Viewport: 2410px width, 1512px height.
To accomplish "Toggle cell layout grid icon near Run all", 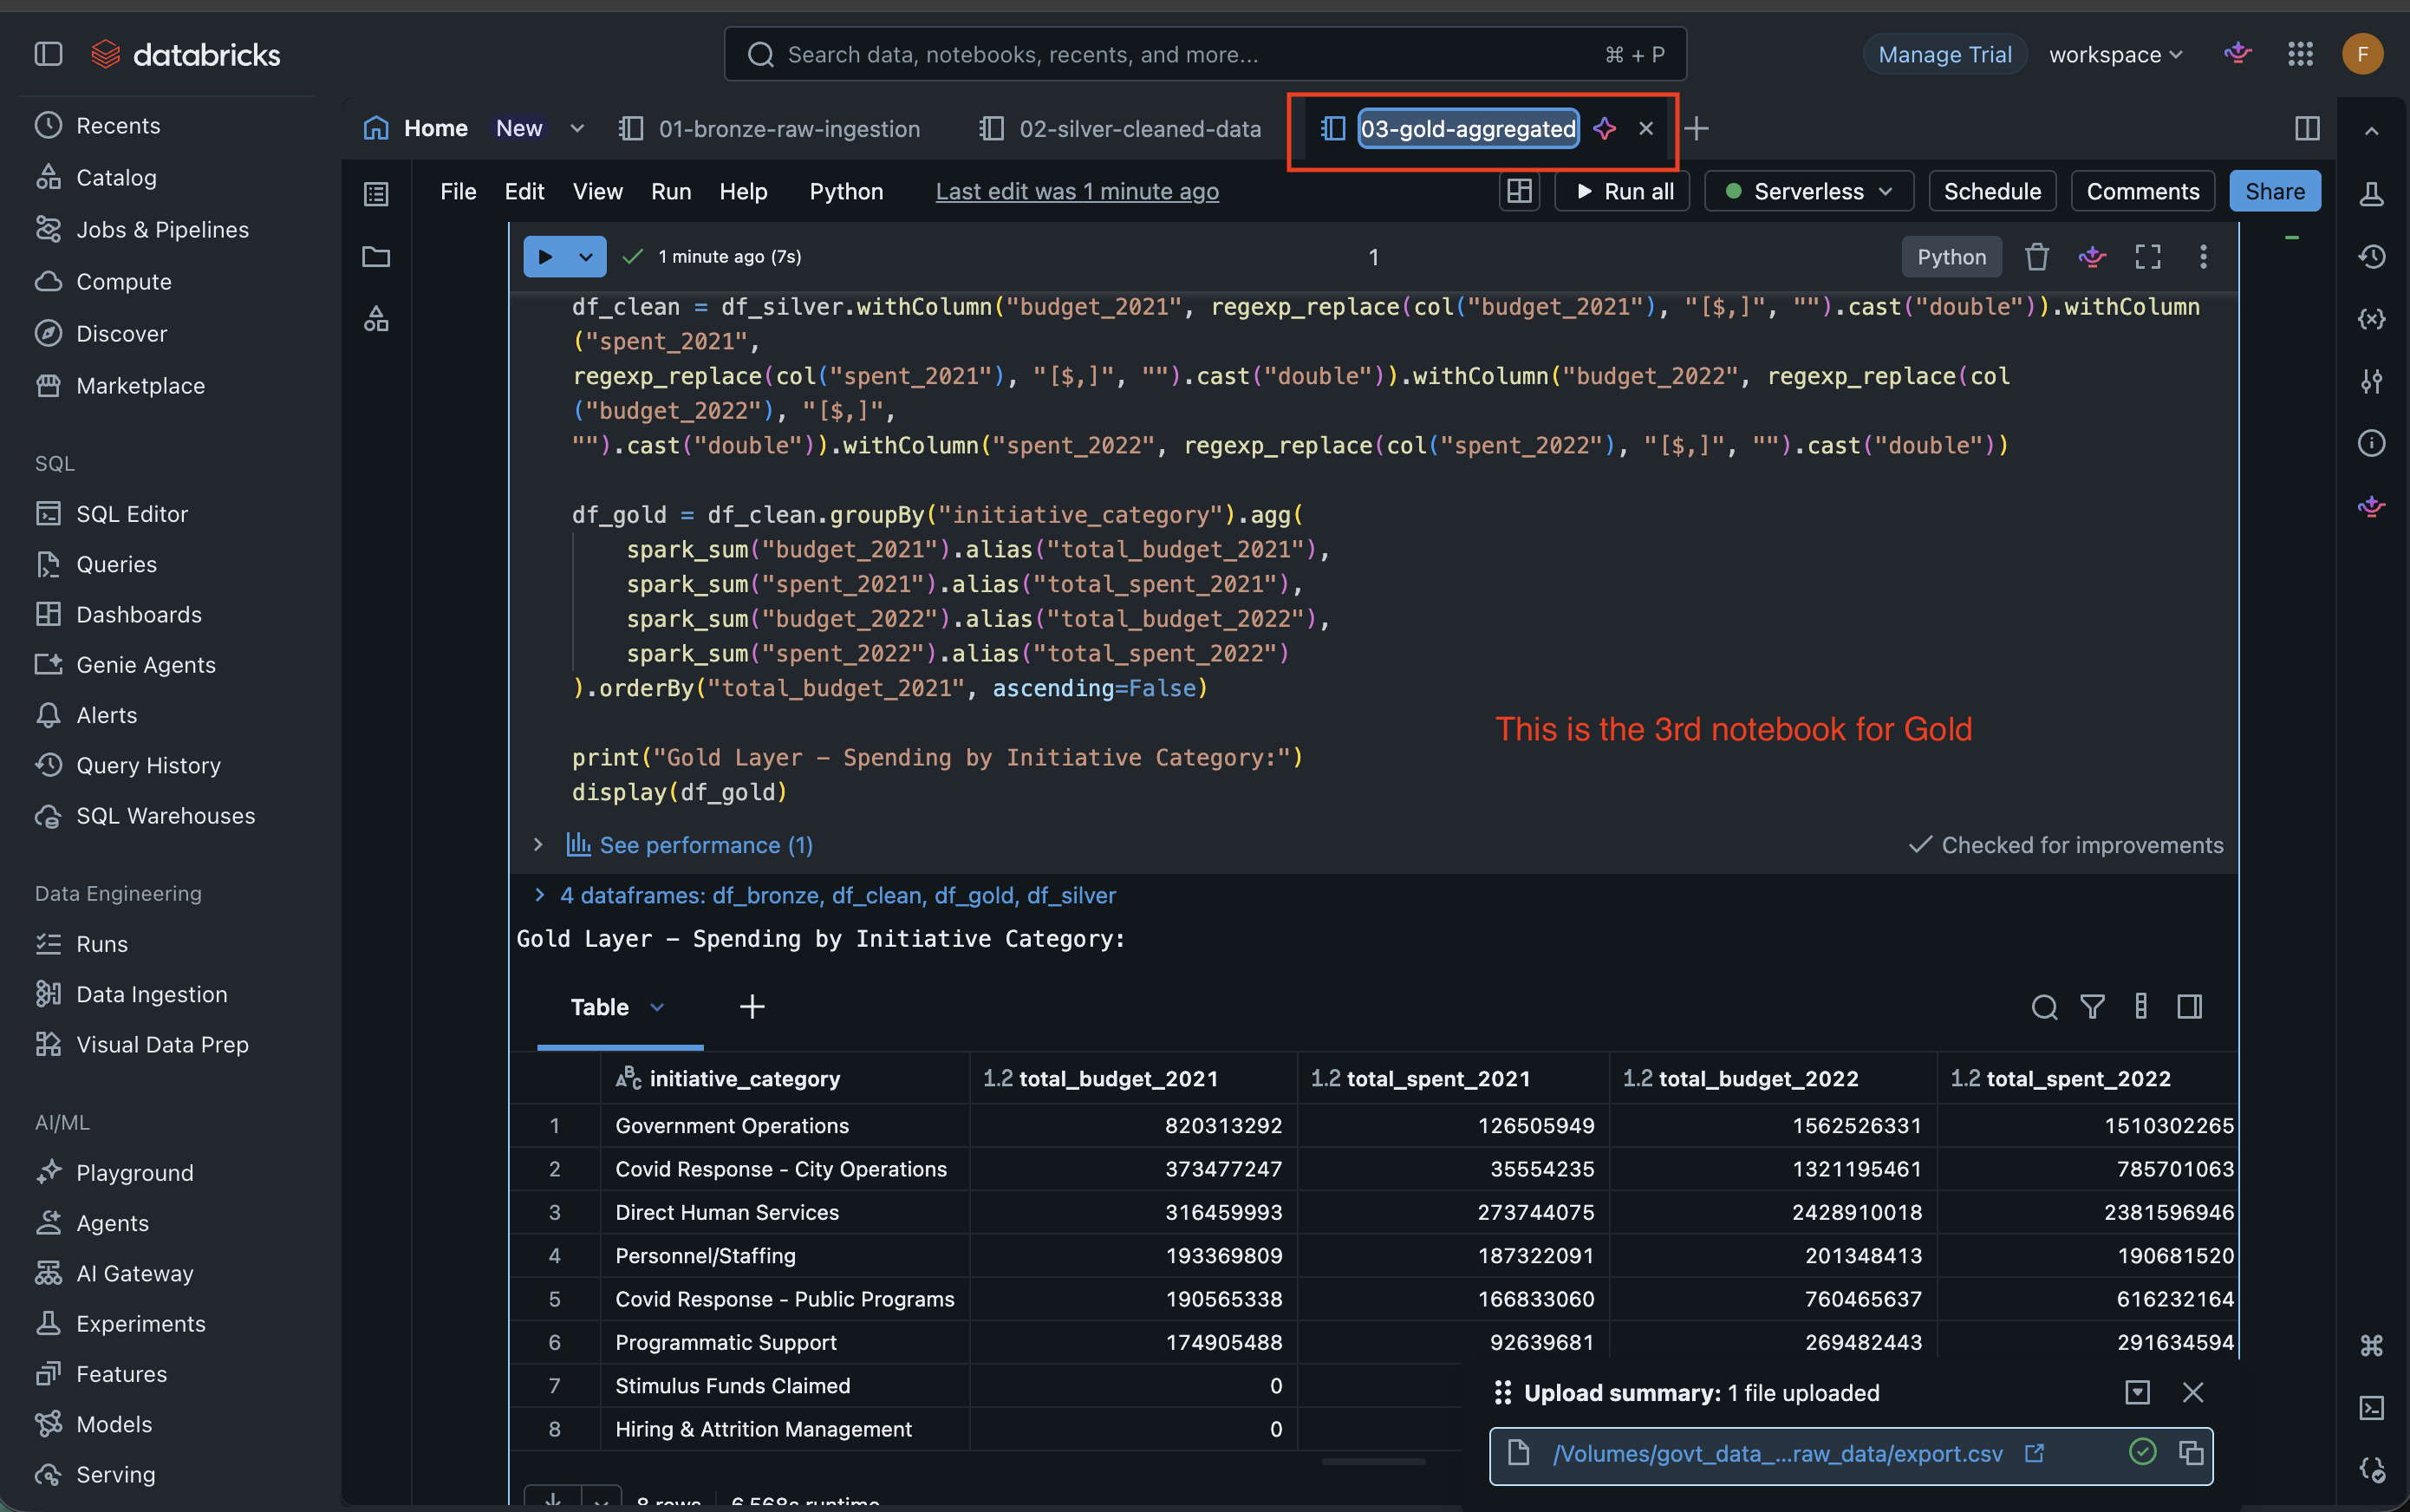I will tap(1519, 192).
